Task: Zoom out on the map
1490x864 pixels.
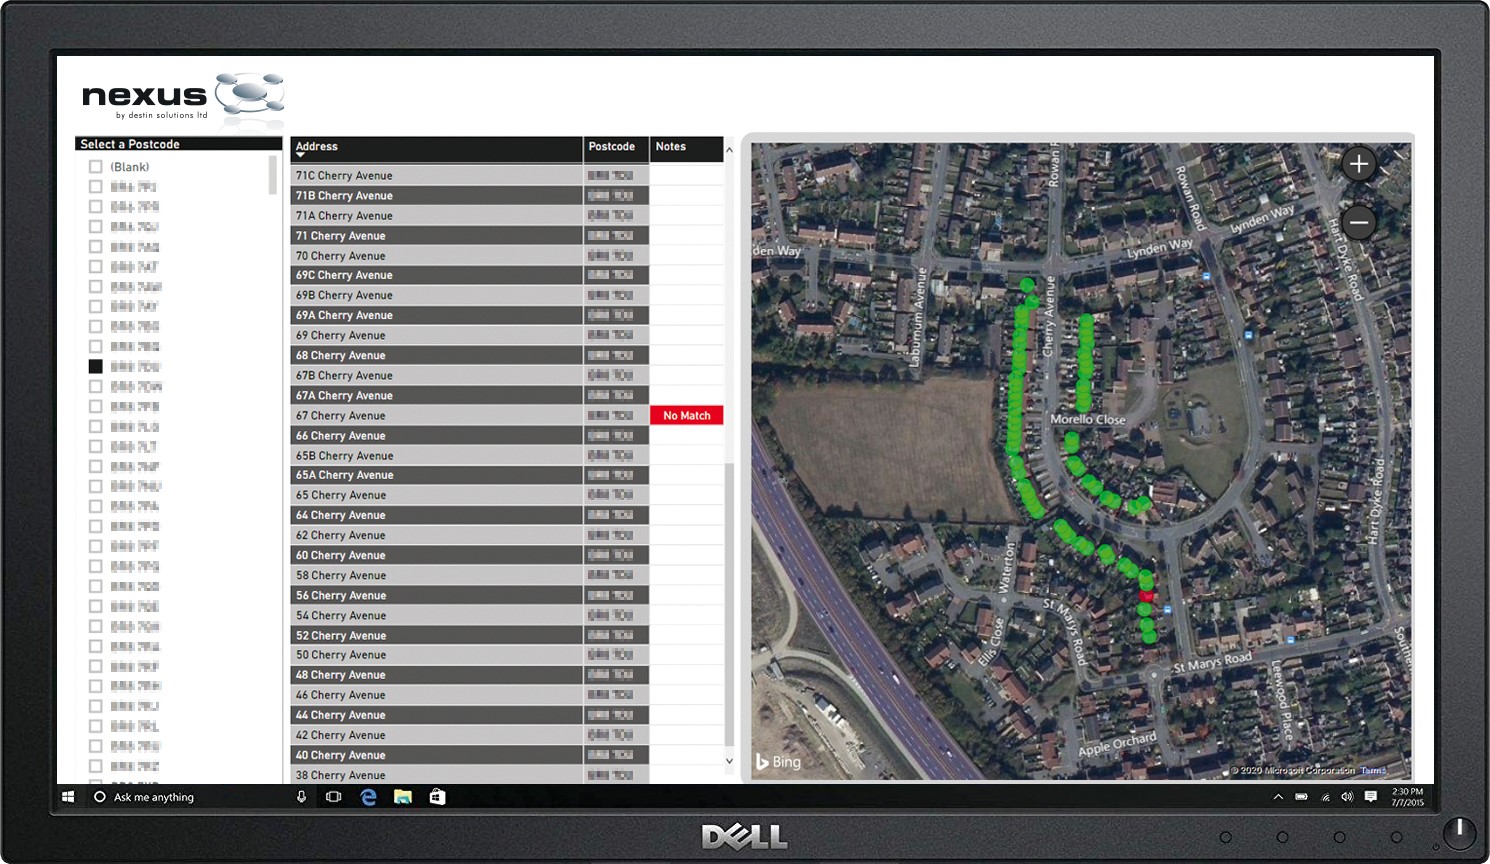Action: click(1358, 222)
